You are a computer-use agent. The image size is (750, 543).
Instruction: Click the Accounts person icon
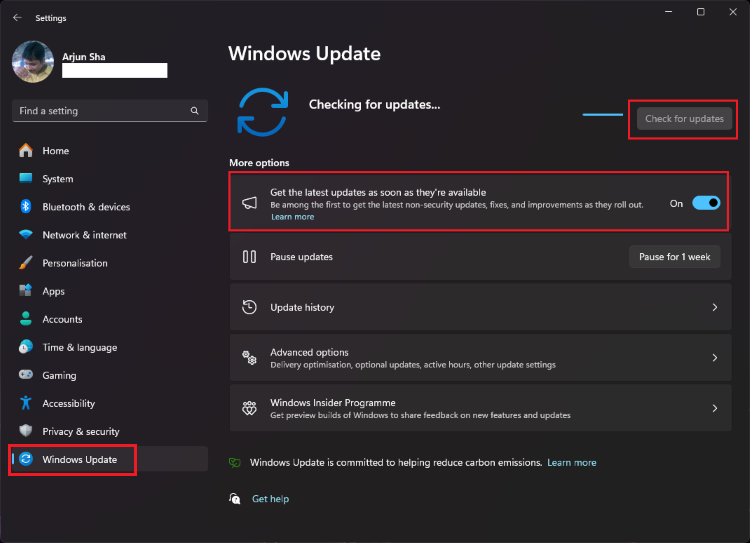tap(26, 319)
